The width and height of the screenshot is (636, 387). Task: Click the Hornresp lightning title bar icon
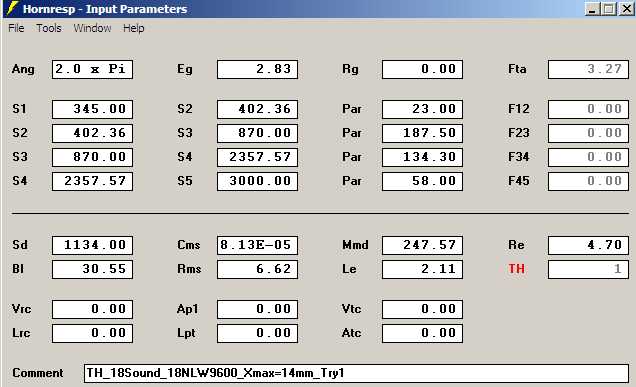[13, 9]
